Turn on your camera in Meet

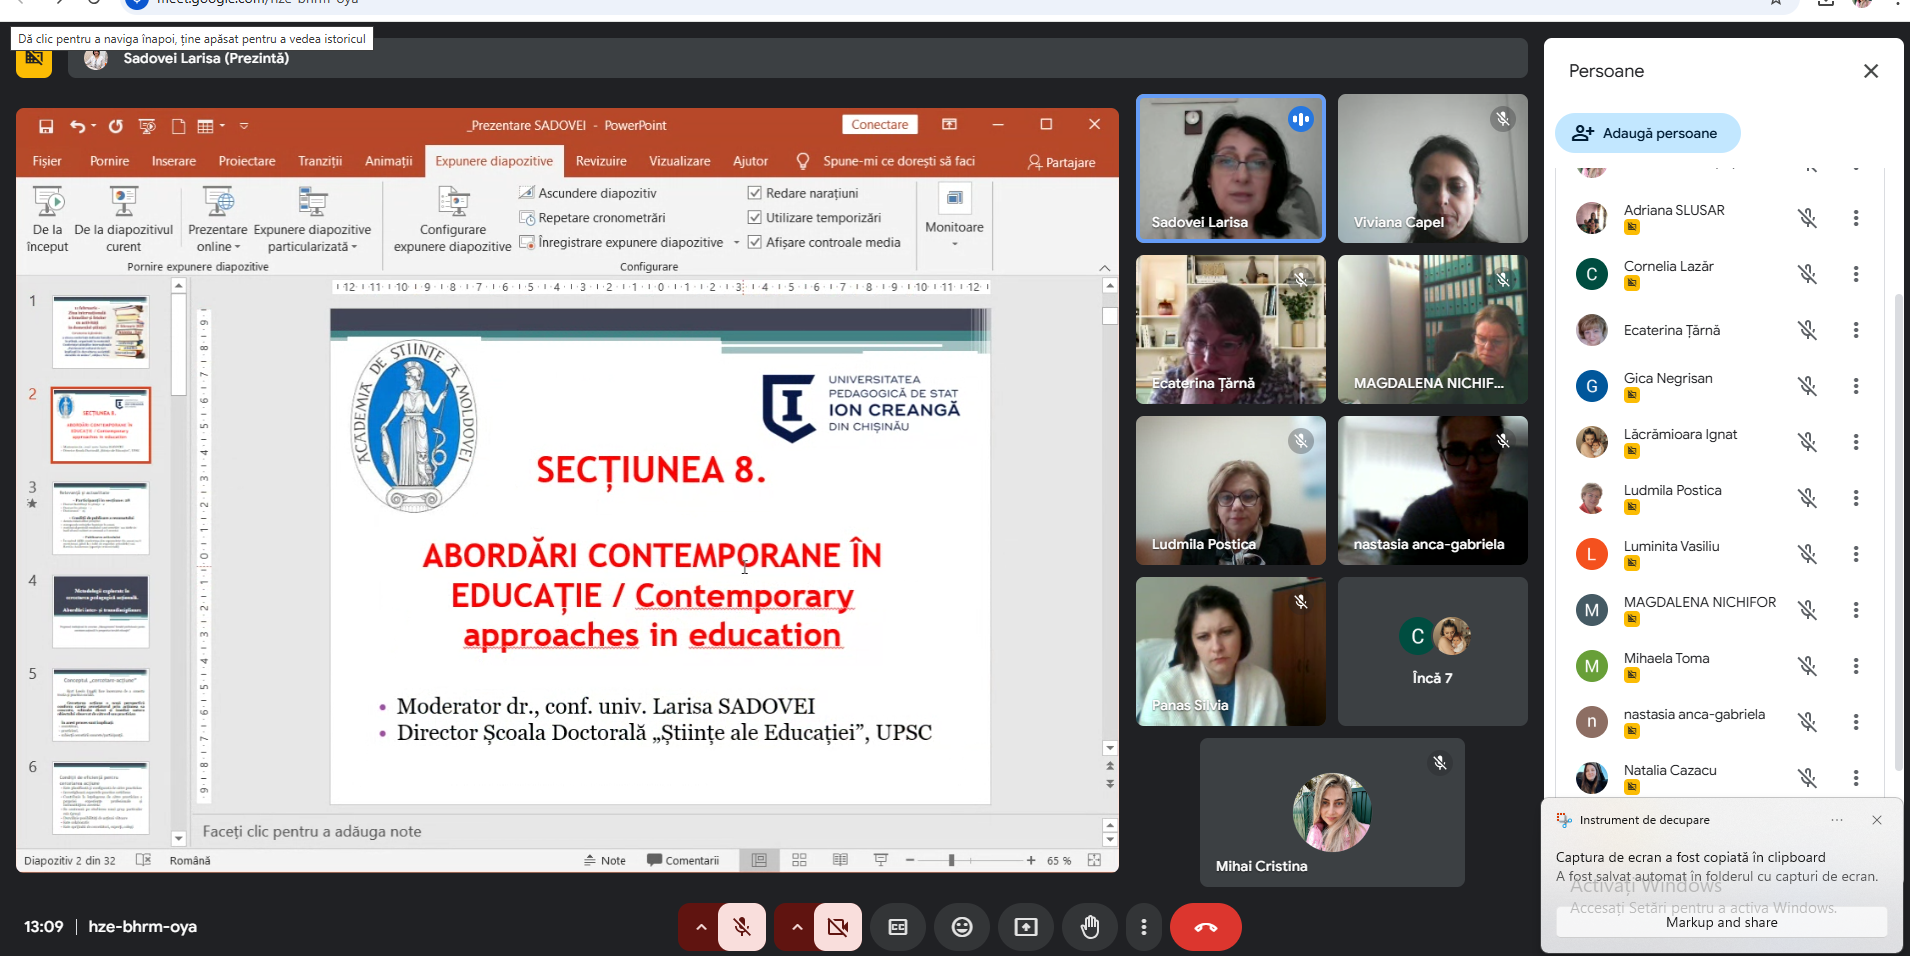(838, 927)
